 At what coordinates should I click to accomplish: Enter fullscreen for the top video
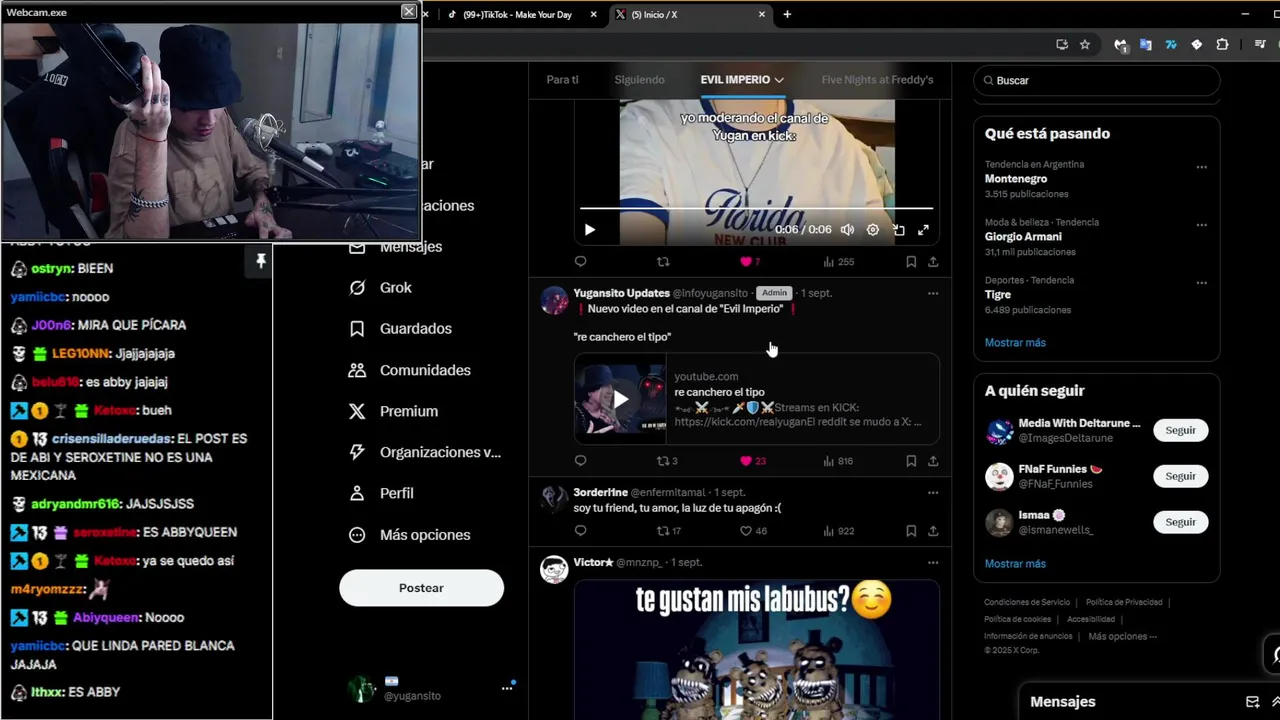(923, 230)
